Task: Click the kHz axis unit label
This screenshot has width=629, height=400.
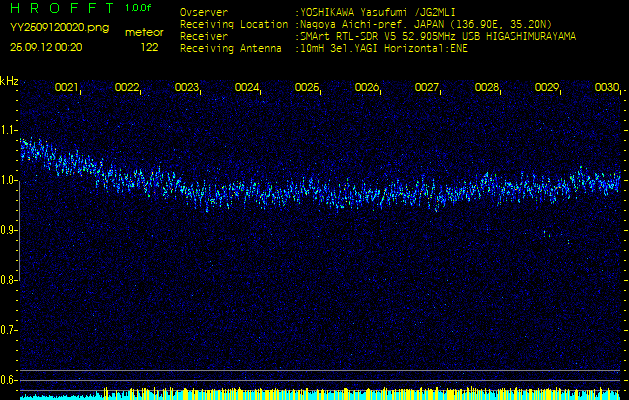Action: tap(9, 80)
